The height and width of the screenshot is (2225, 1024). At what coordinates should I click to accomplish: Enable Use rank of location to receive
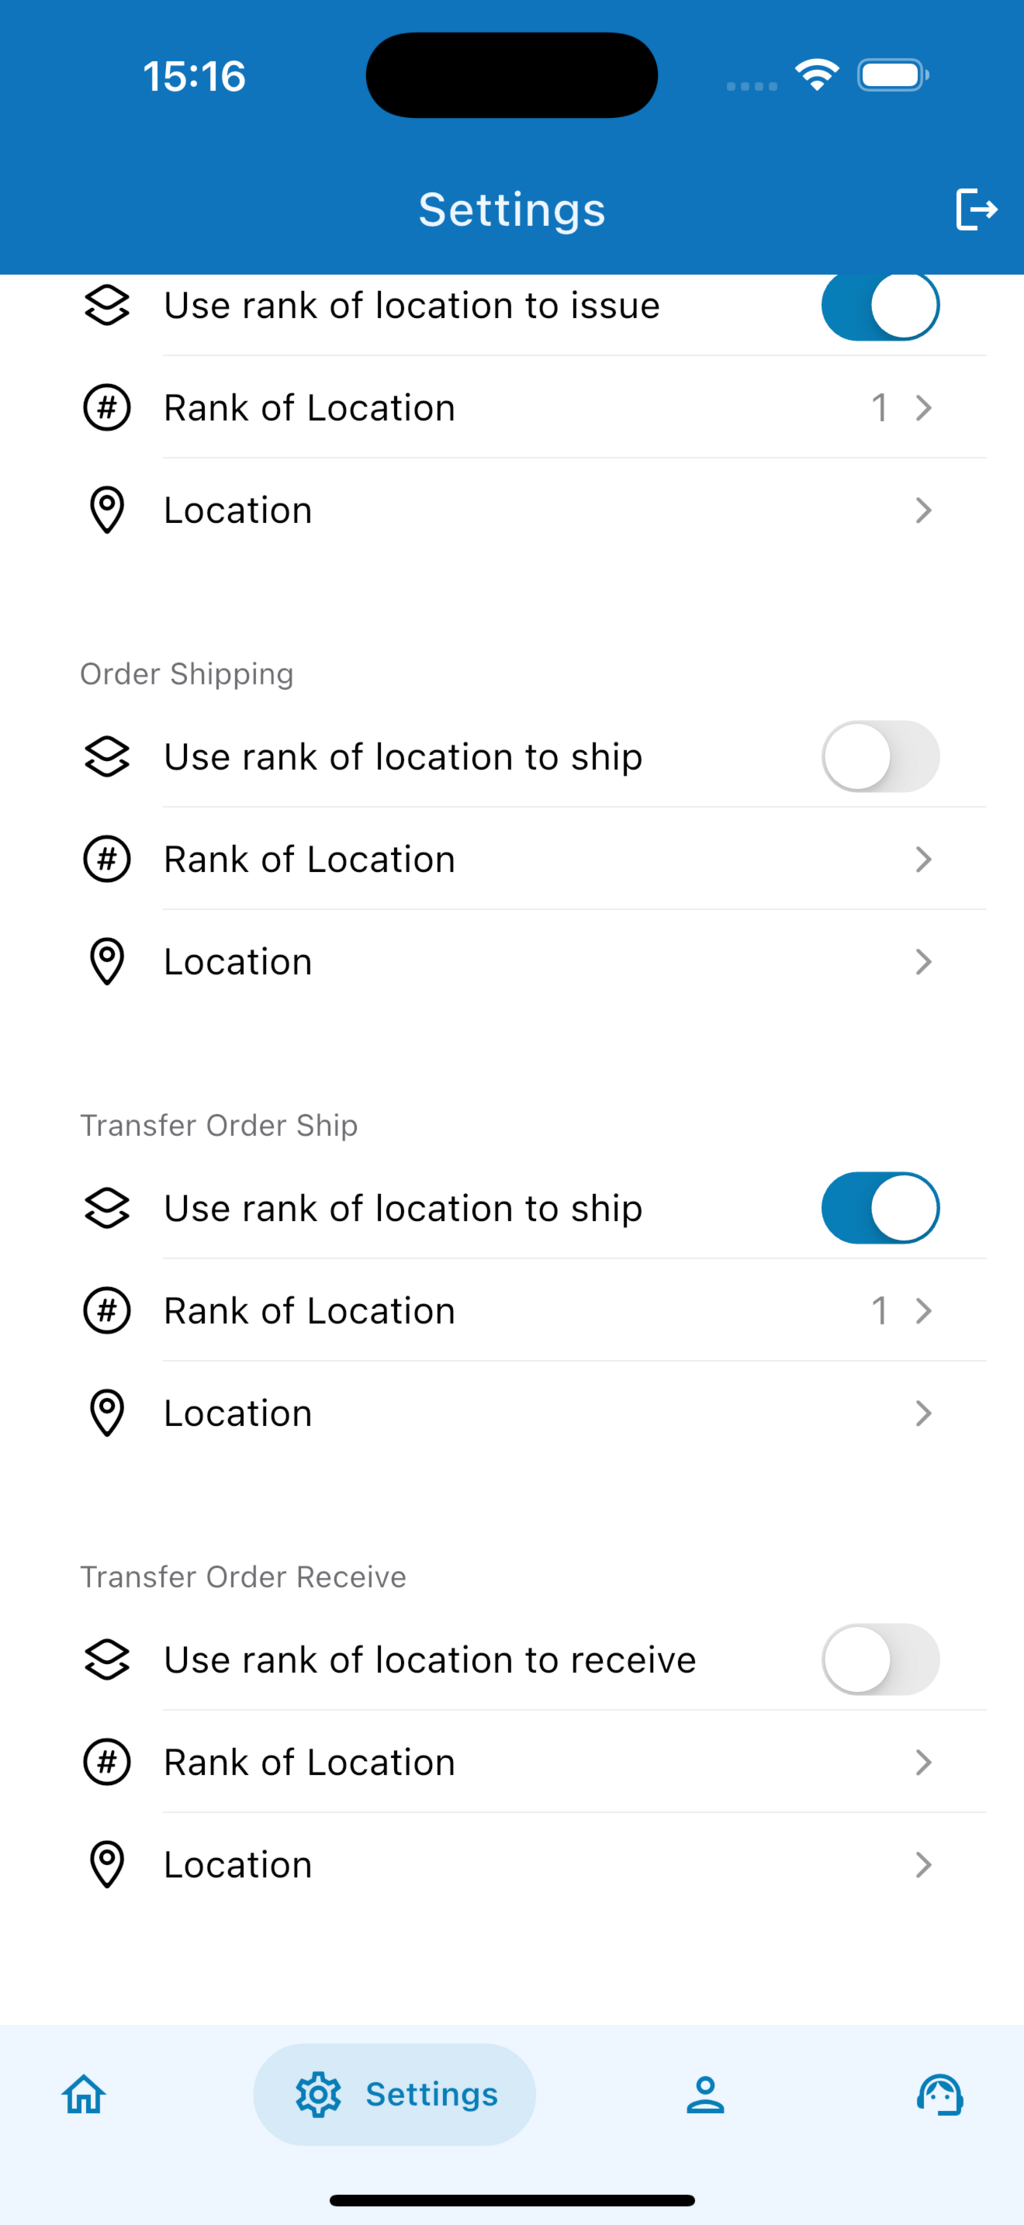(x=880, y=1660)
